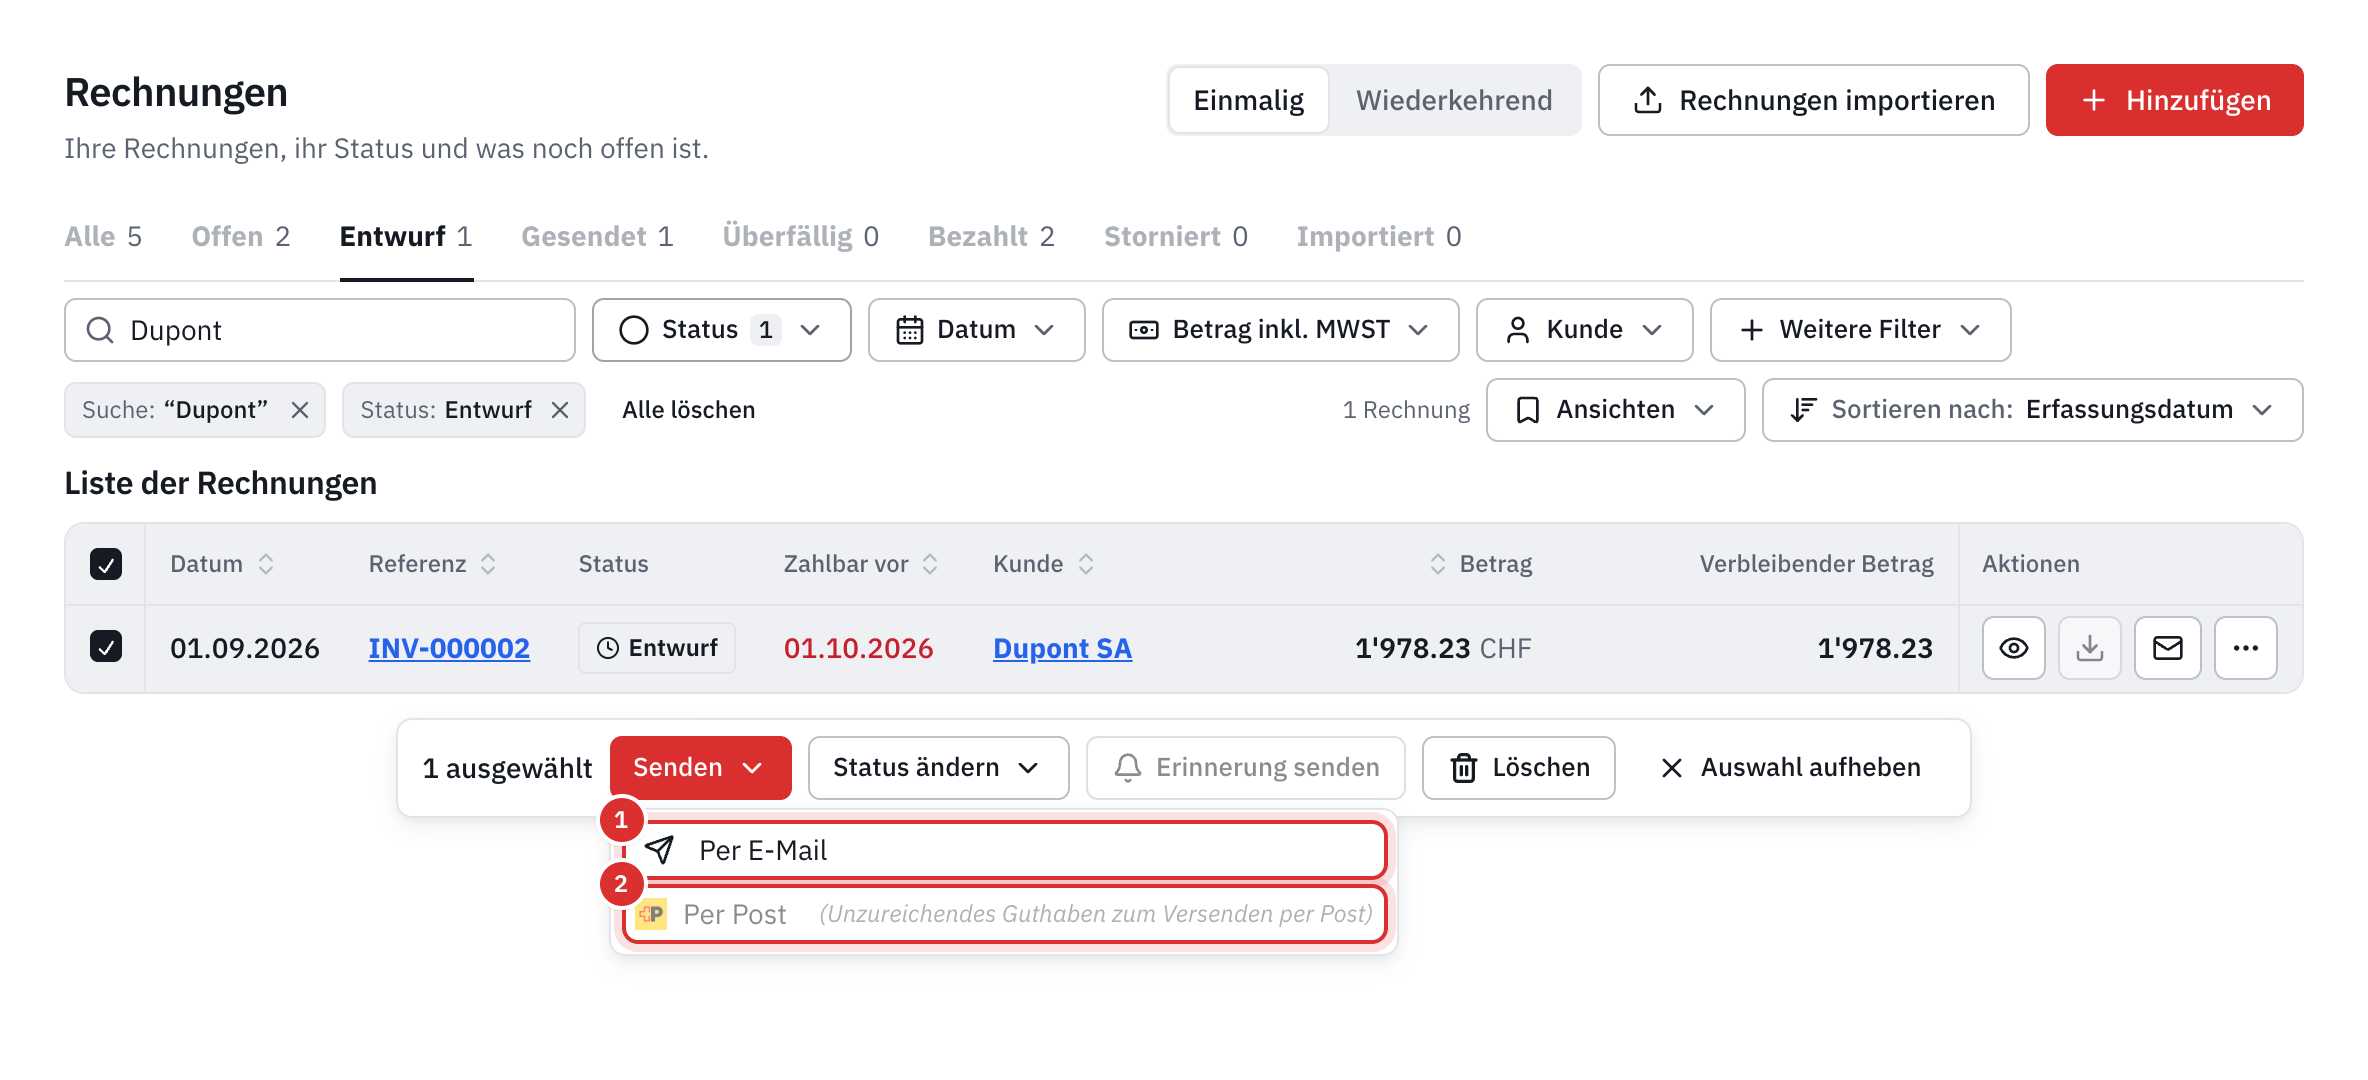Screen dimensions: 2368x1080
Task: Sort the table by Kunde column
Action: pyautogui.click(x=1086, y=564)
